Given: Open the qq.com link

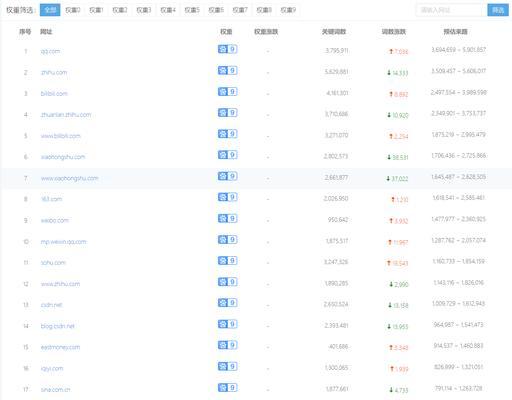Looking at the screenshot, I should click(x=50, y=51).
